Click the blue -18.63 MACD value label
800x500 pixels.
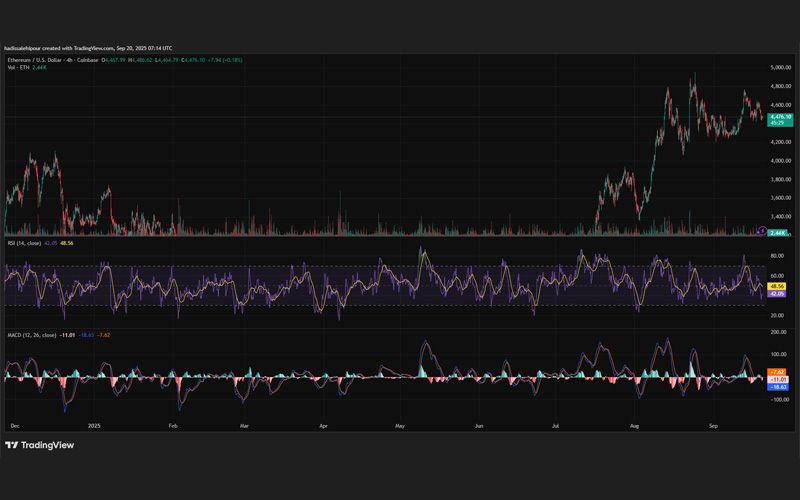tap(778, 387)
